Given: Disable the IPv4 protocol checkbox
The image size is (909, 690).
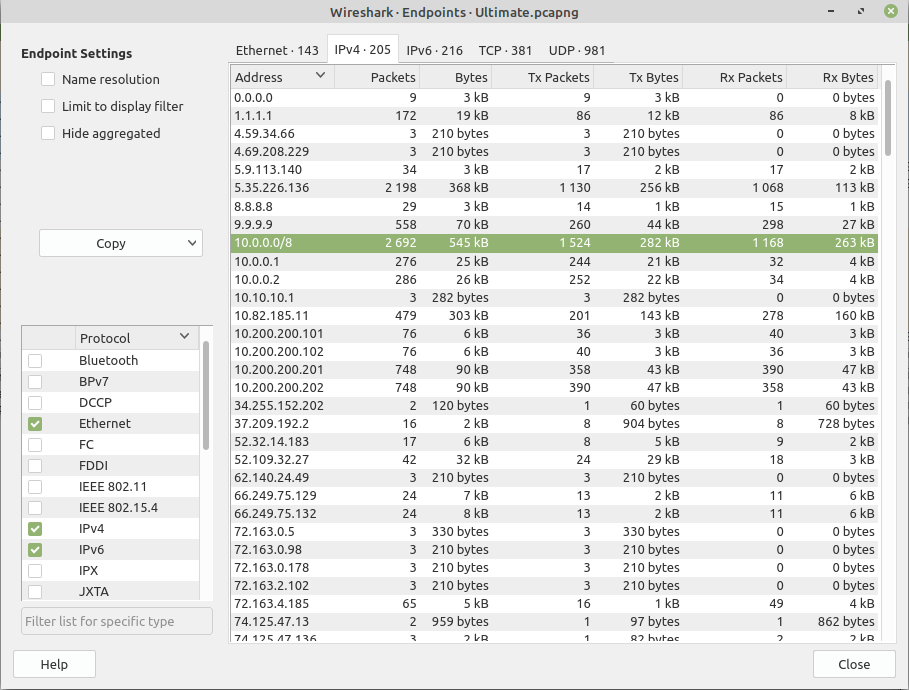Looking at the screenshot, I should tap(35, 529).
